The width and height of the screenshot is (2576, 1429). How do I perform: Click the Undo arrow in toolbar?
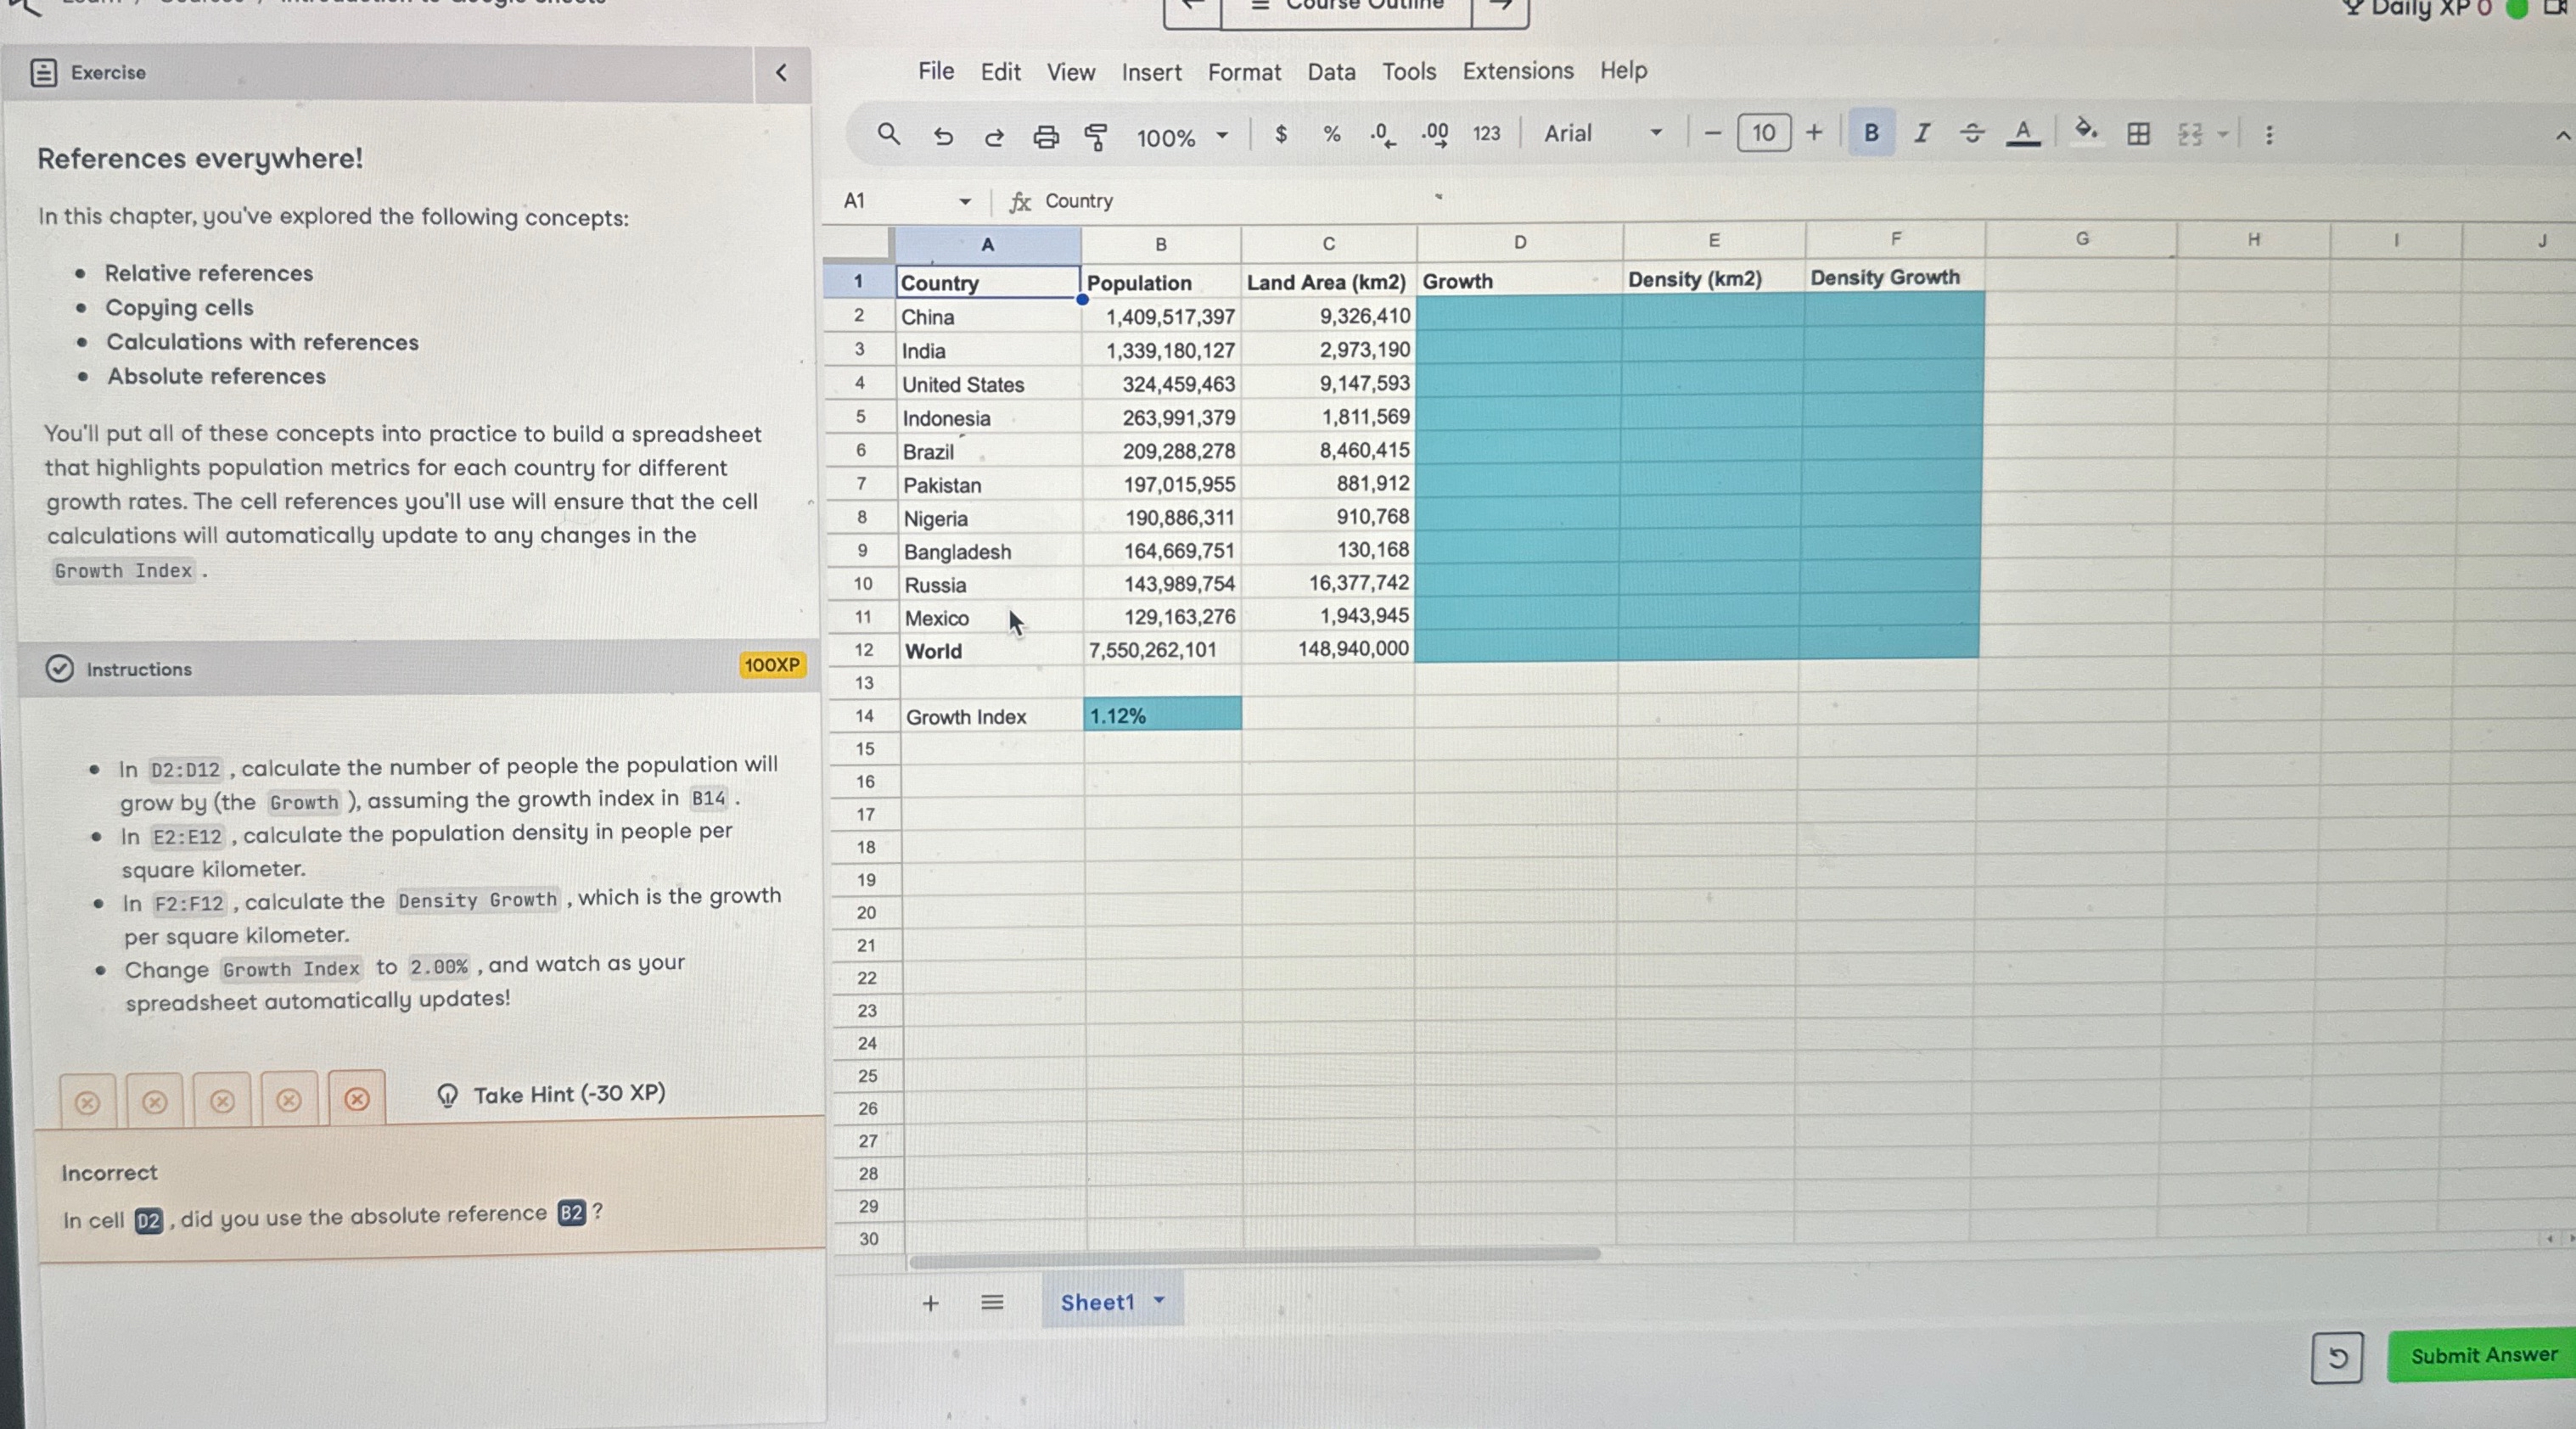click(942, 135)
